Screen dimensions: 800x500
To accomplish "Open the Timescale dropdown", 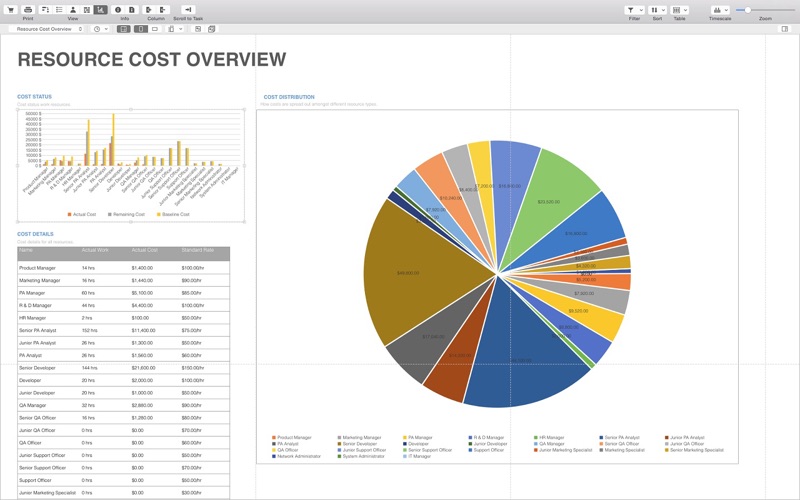I will [720, 10].
